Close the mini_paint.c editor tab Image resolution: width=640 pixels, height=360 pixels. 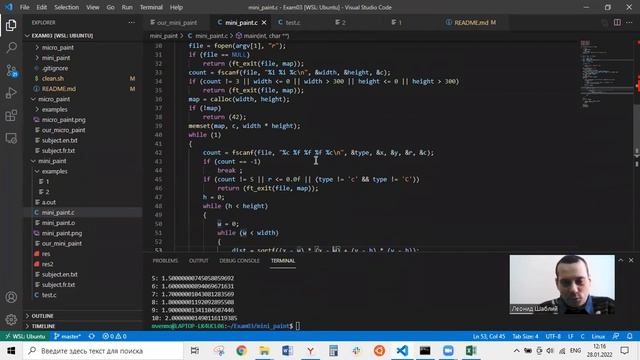[x=264, y=22]
